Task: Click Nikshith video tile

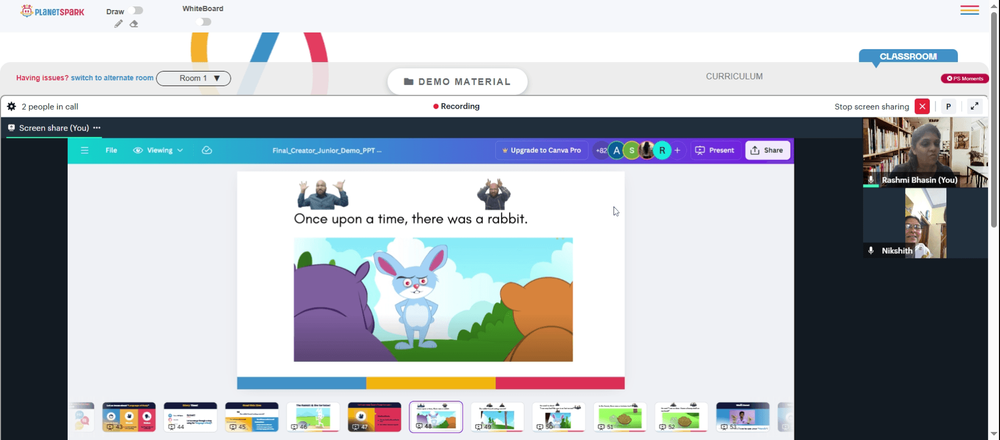Action: pyautogui.click(x=925, y=223)
